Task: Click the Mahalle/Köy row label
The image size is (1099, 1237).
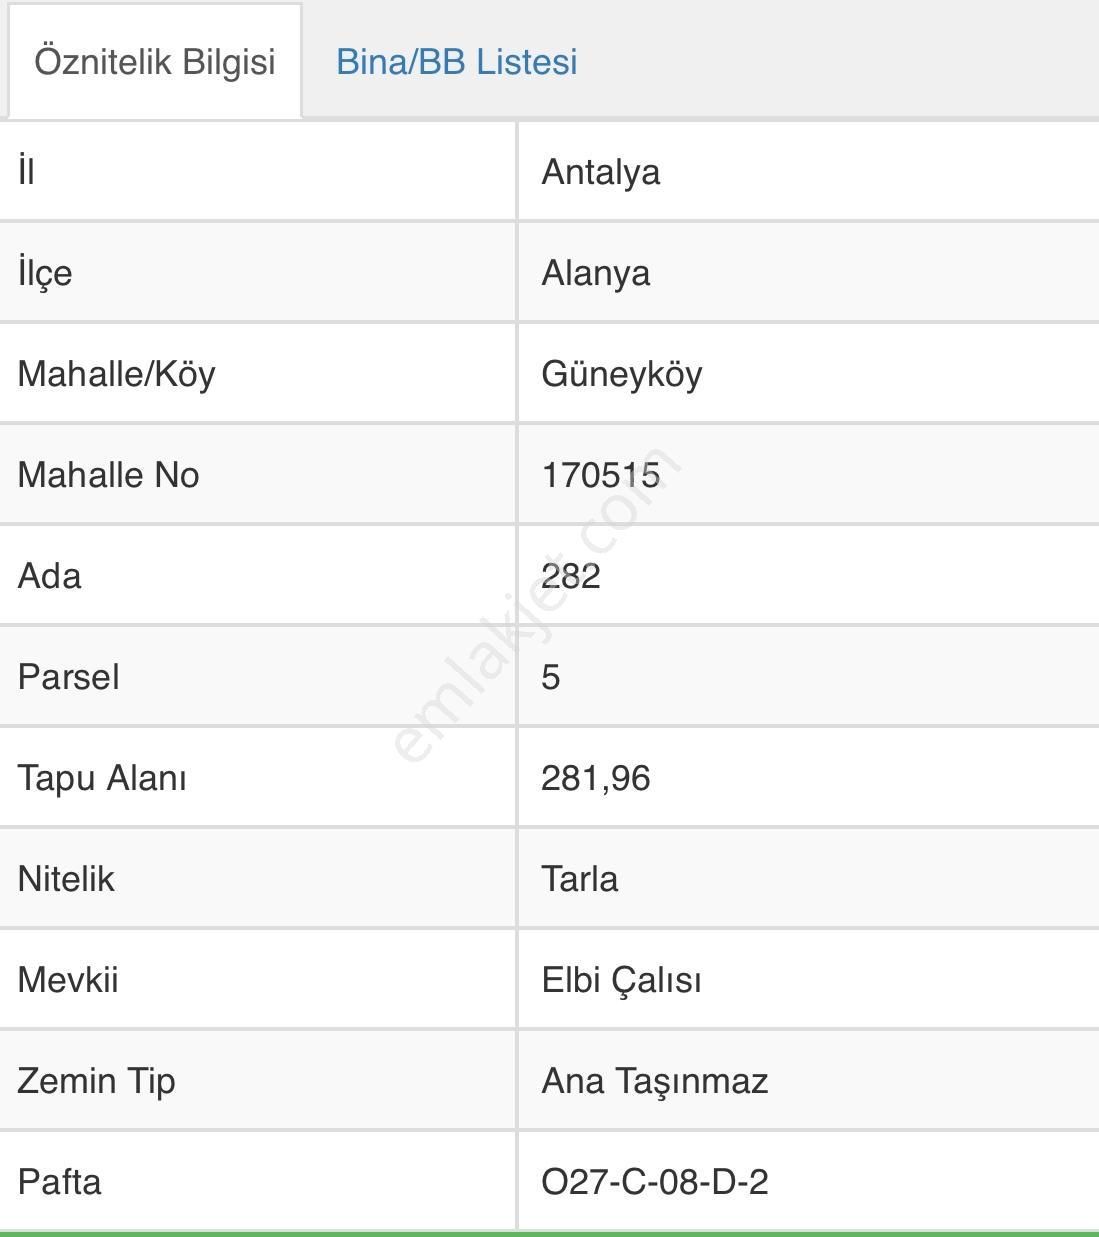Action: [x=117, y=374]
